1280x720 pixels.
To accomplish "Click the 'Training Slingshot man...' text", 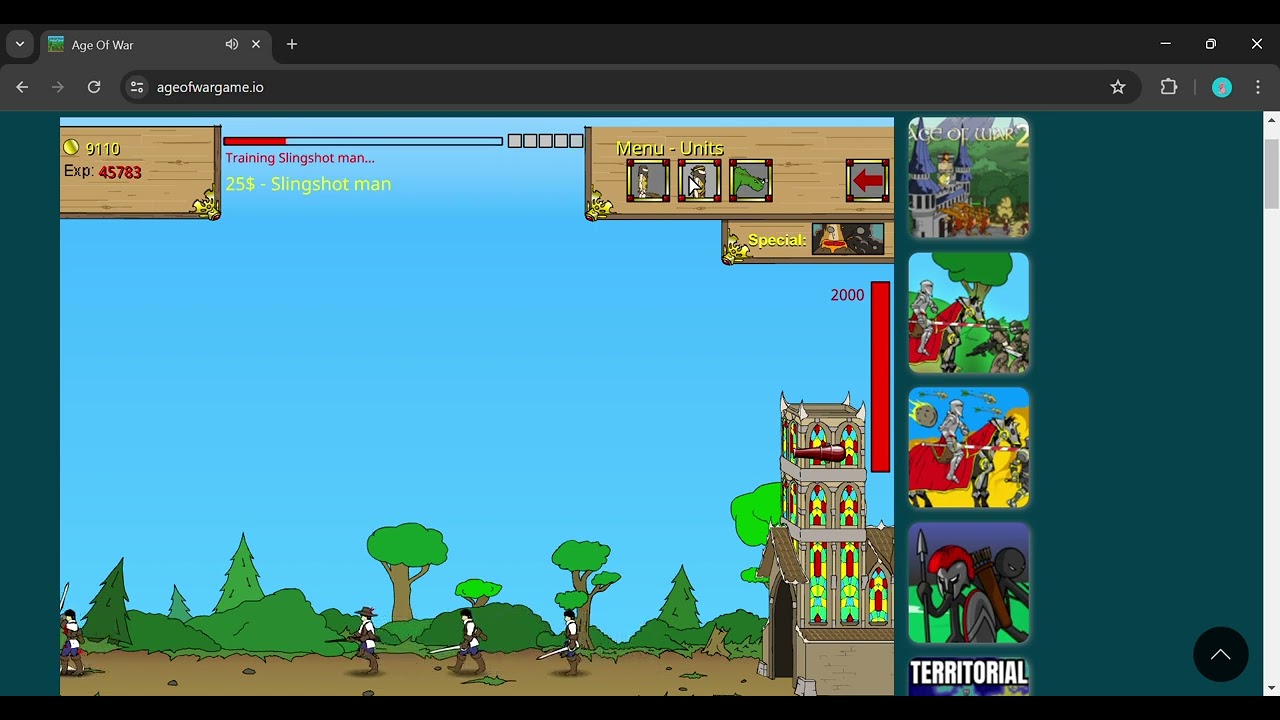I will pyautogui.click(x=300, y=158).
